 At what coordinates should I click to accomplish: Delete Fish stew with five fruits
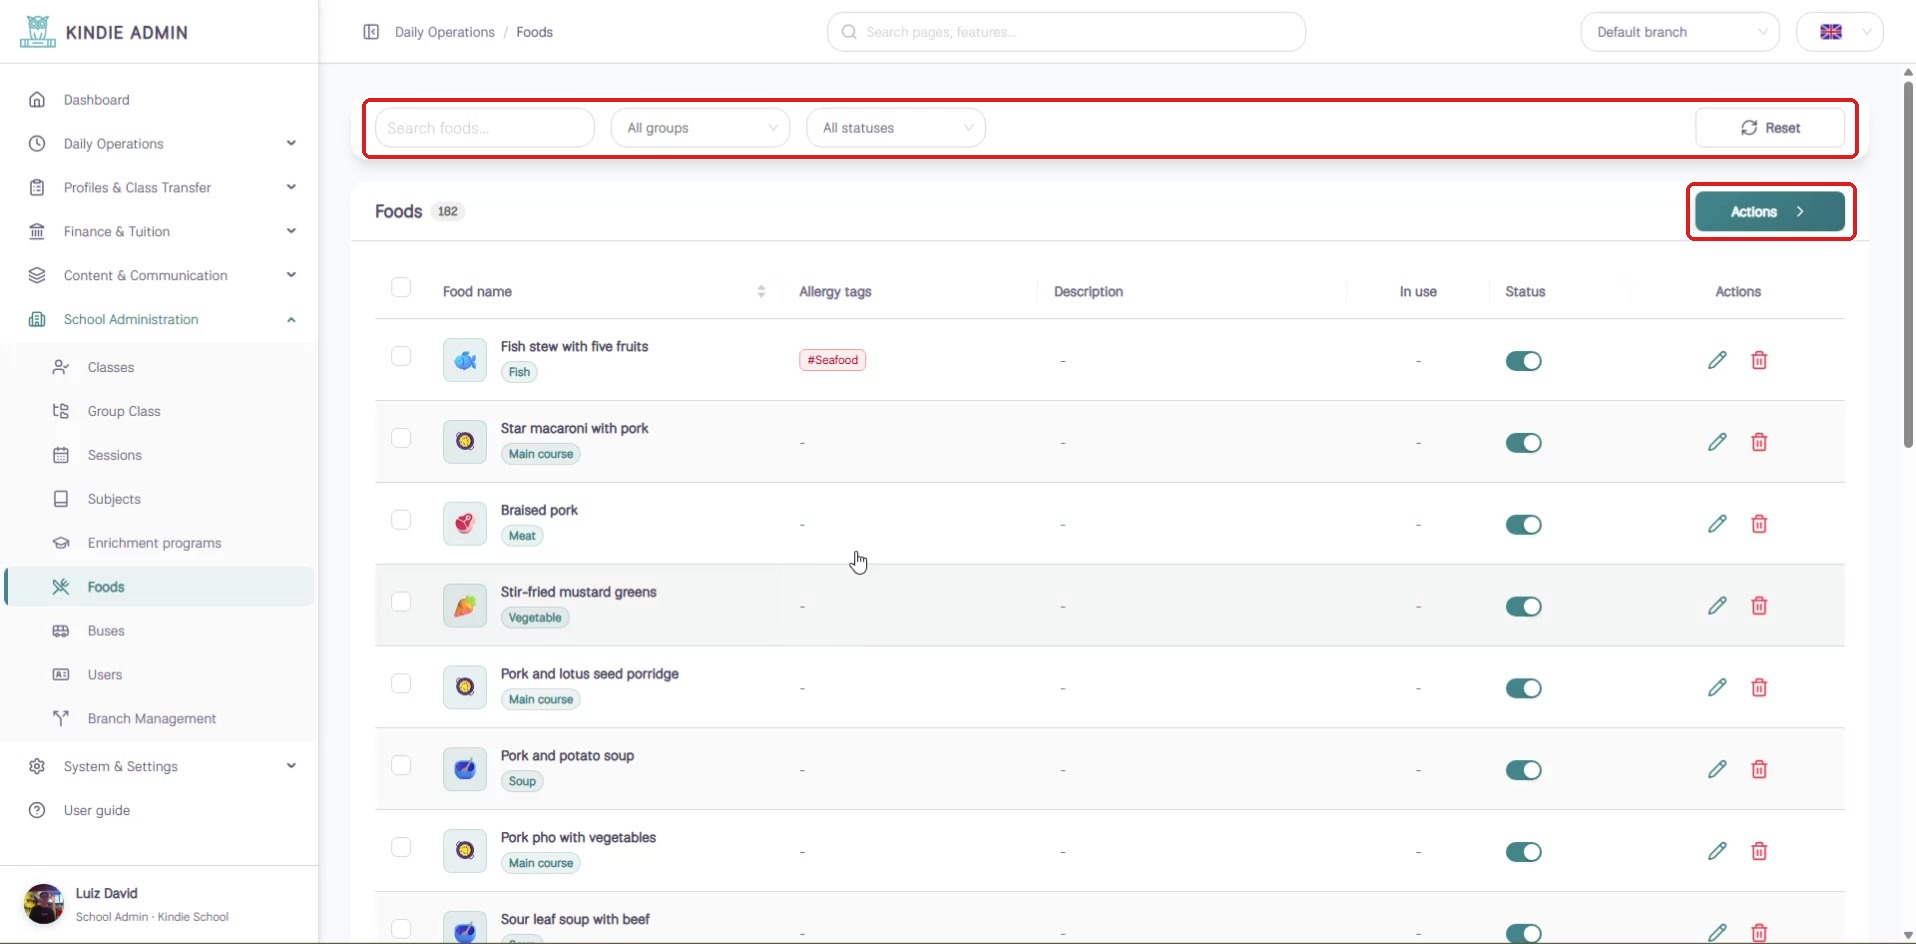[1759, 360]
